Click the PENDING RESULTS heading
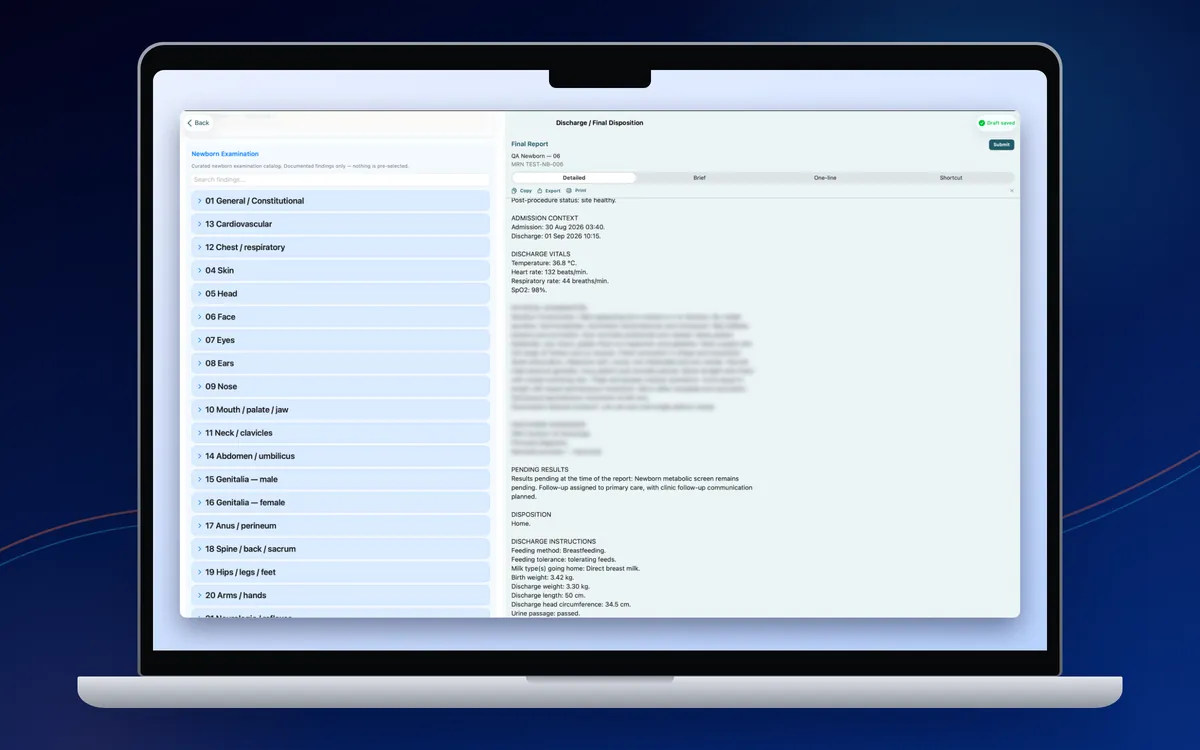 540,470
